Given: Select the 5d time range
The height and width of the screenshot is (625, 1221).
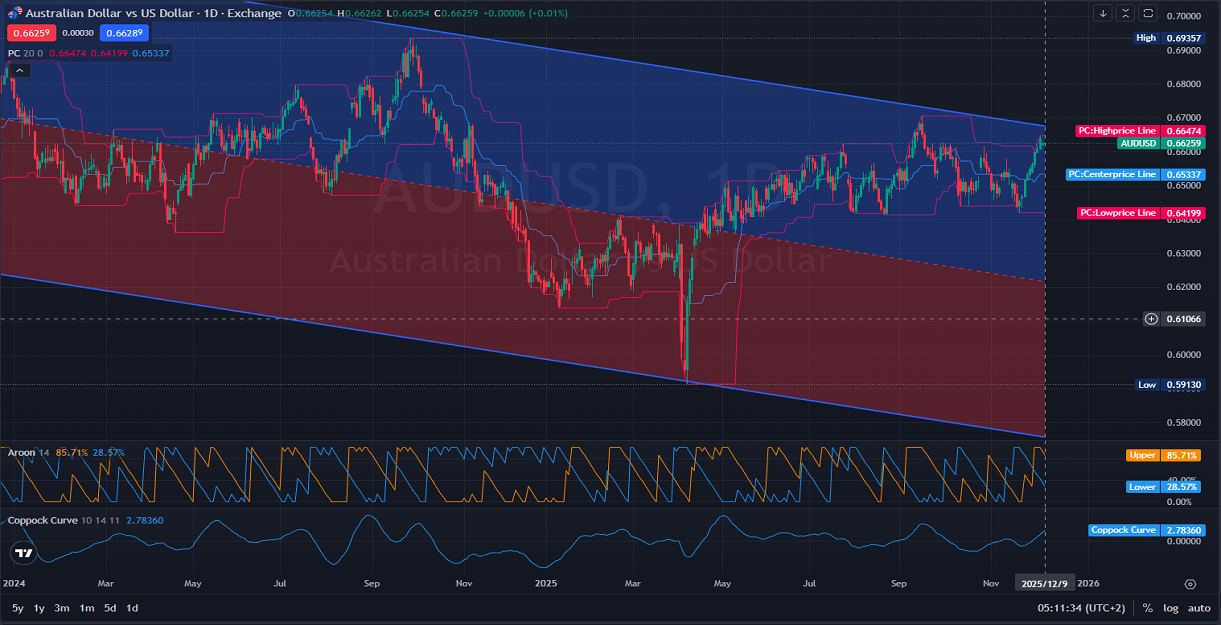Looking at the screenshot, I should pos(110,607).
